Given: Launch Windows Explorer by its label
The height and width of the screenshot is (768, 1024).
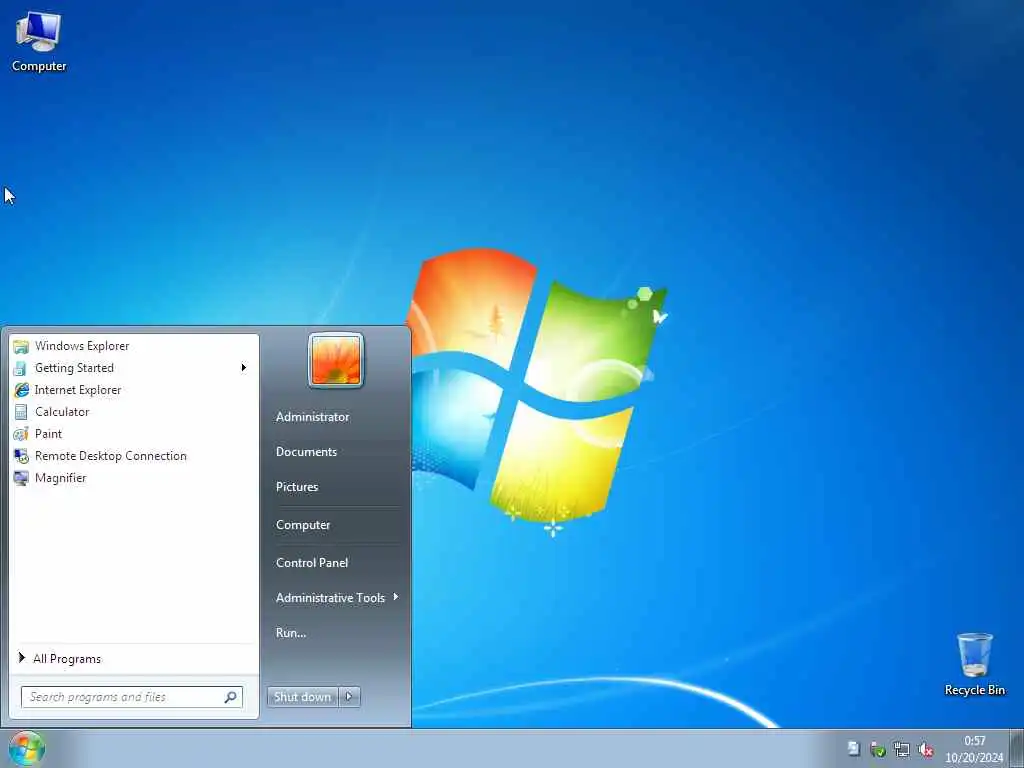Looking at the screenshot, I should 82,346.
